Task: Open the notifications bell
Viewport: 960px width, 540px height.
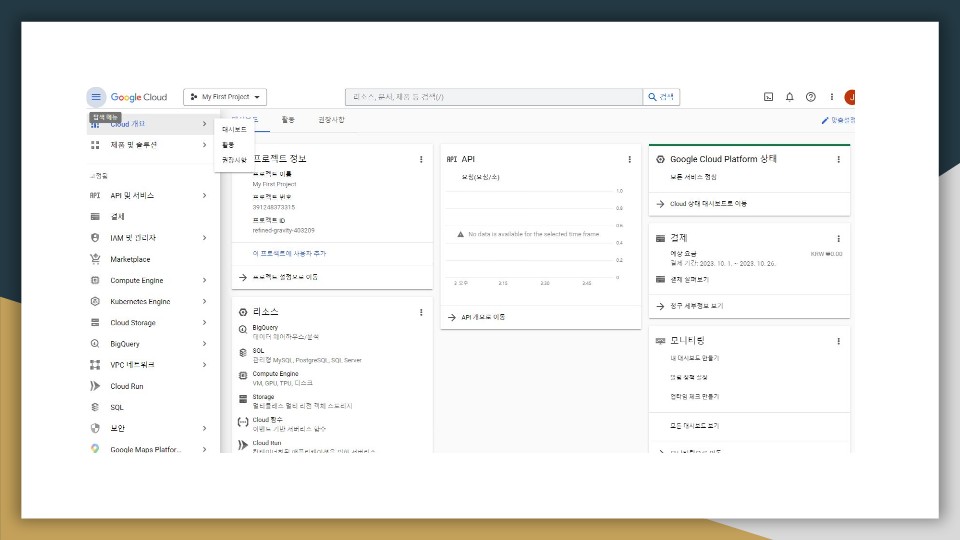Action: [x=789, y=97]
